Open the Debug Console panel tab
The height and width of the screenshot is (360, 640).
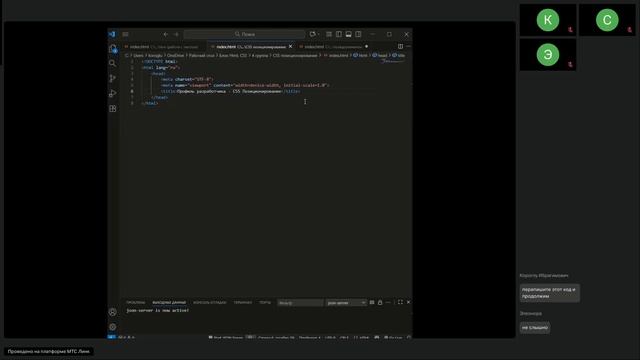point(209,302)
